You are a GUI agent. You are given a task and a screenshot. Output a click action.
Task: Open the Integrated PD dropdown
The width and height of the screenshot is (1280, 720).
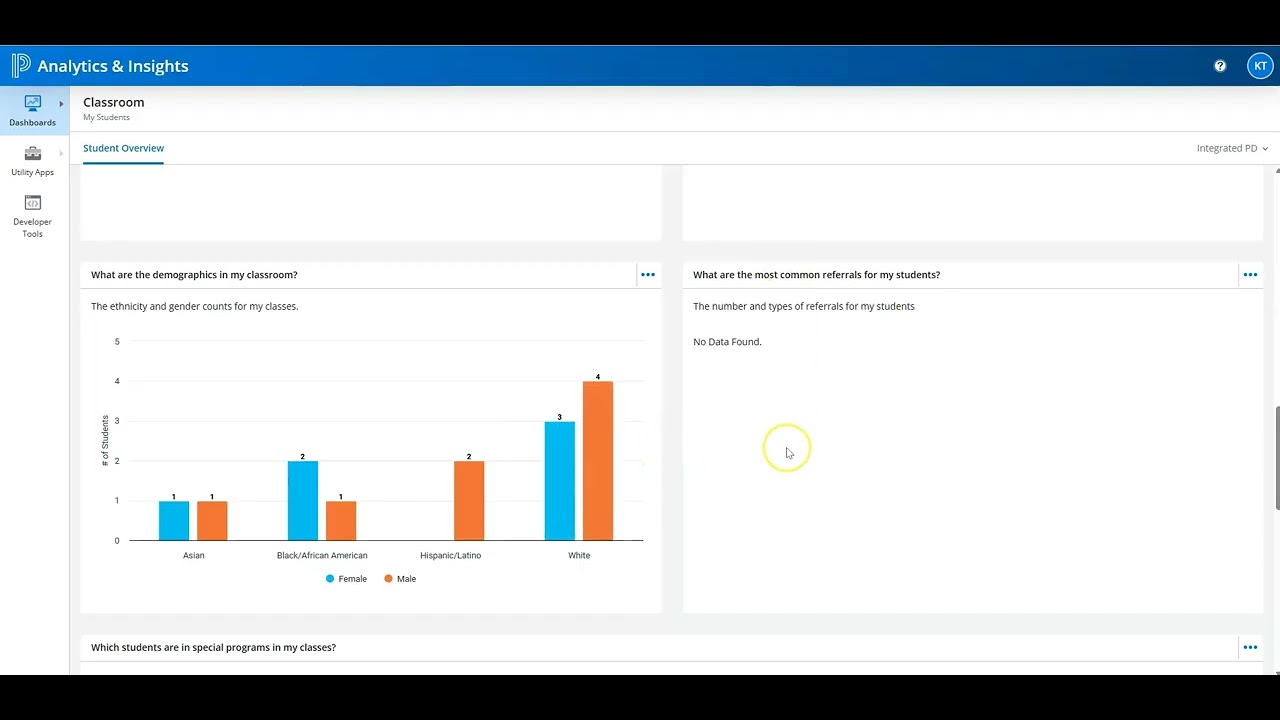[x=1232, y=148]
